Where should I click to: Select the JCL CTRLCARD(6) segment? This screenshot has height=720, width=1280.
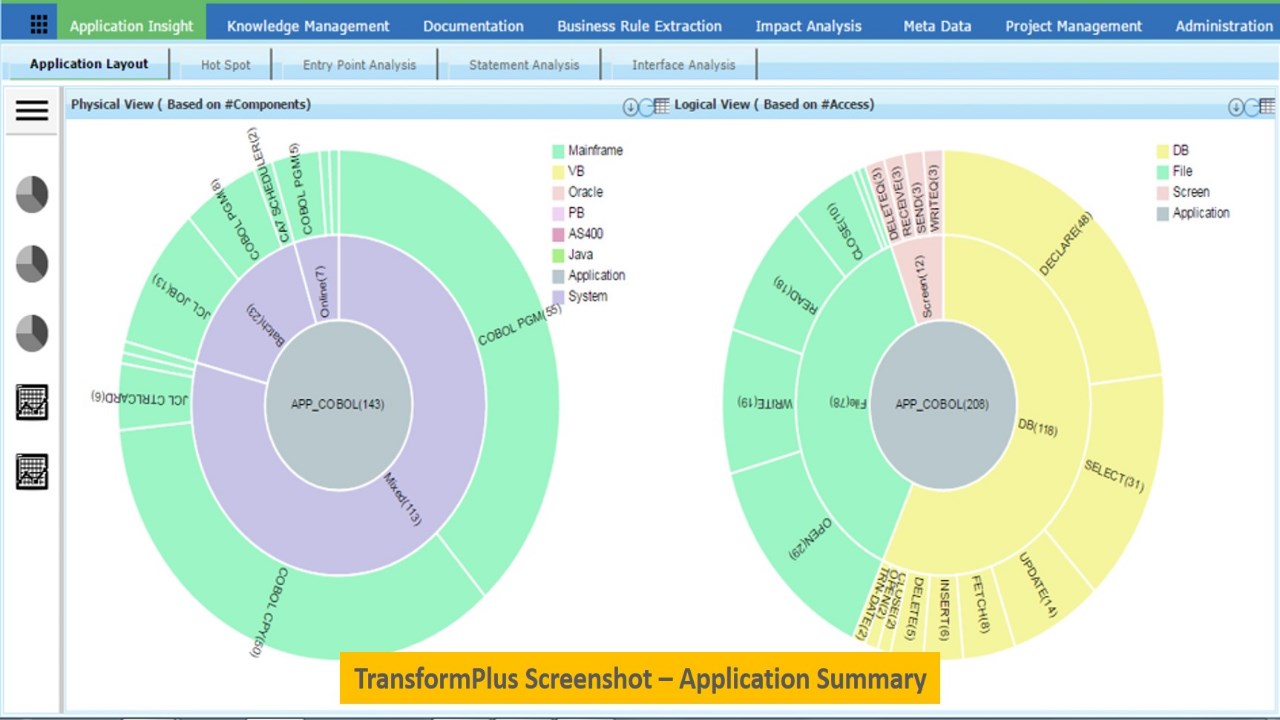152,397
